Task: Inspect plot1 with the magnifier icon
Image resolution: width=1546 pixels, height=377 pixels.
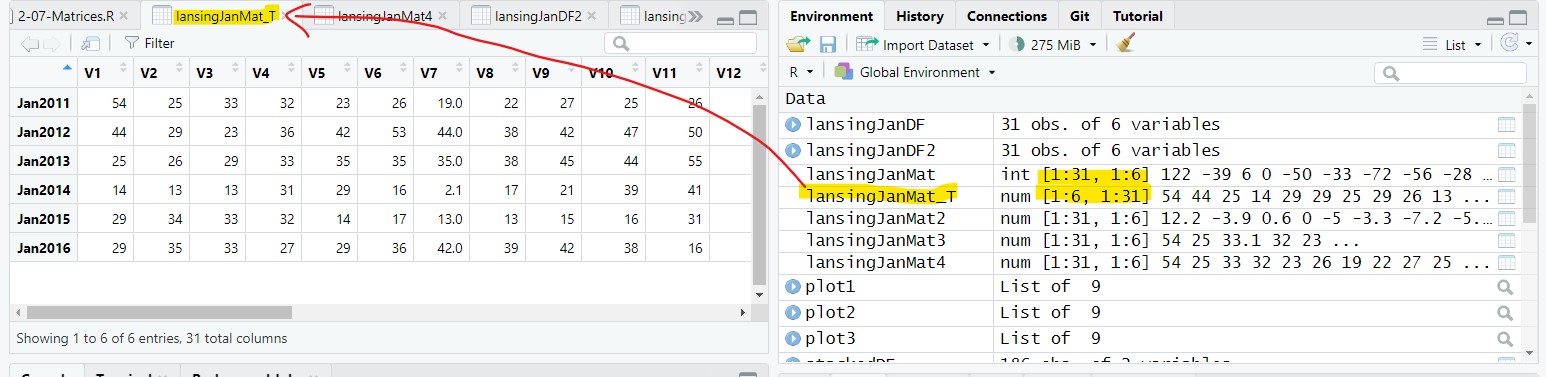Action: (x=1506, y=287)
